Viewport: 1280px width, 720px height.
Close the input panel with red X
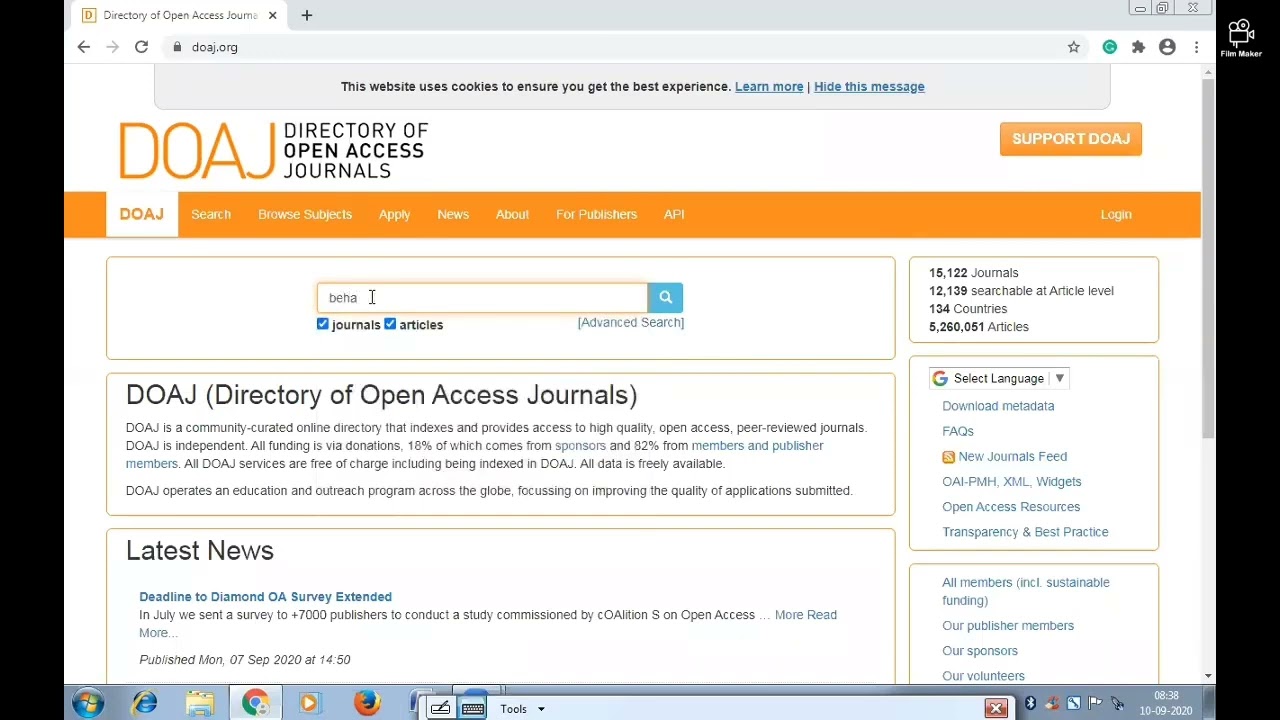tap(996, 709)
